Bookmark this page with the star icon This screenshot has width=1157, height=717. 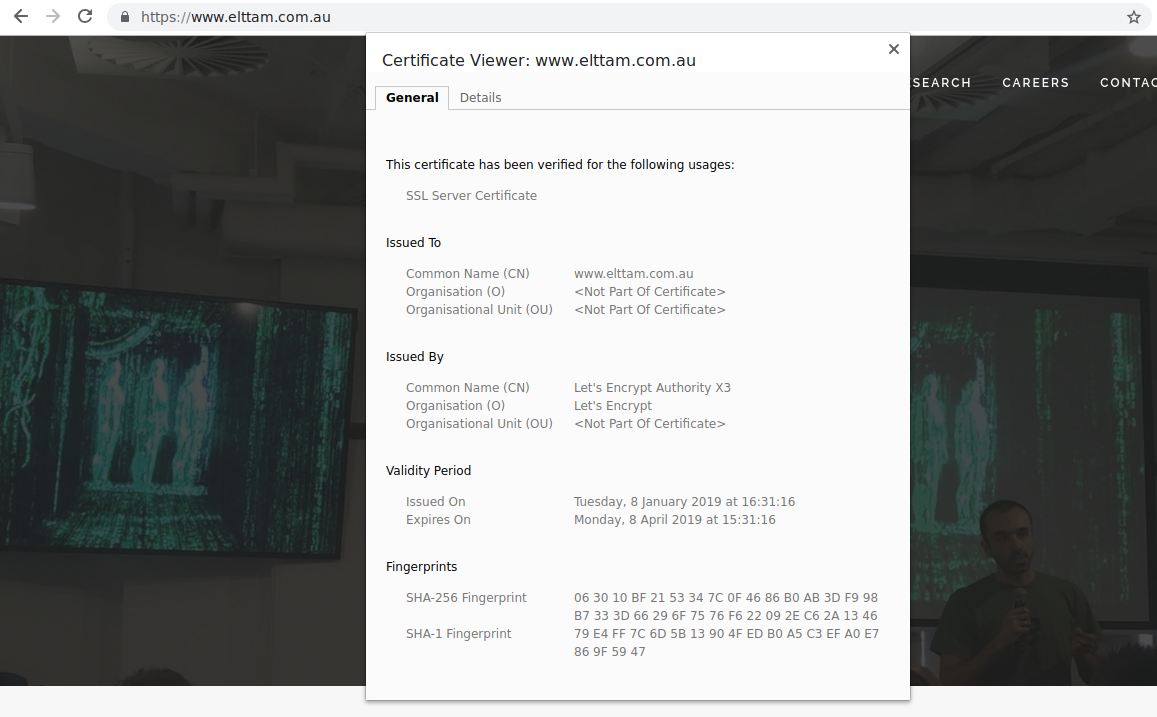(x=1133, y=17)
